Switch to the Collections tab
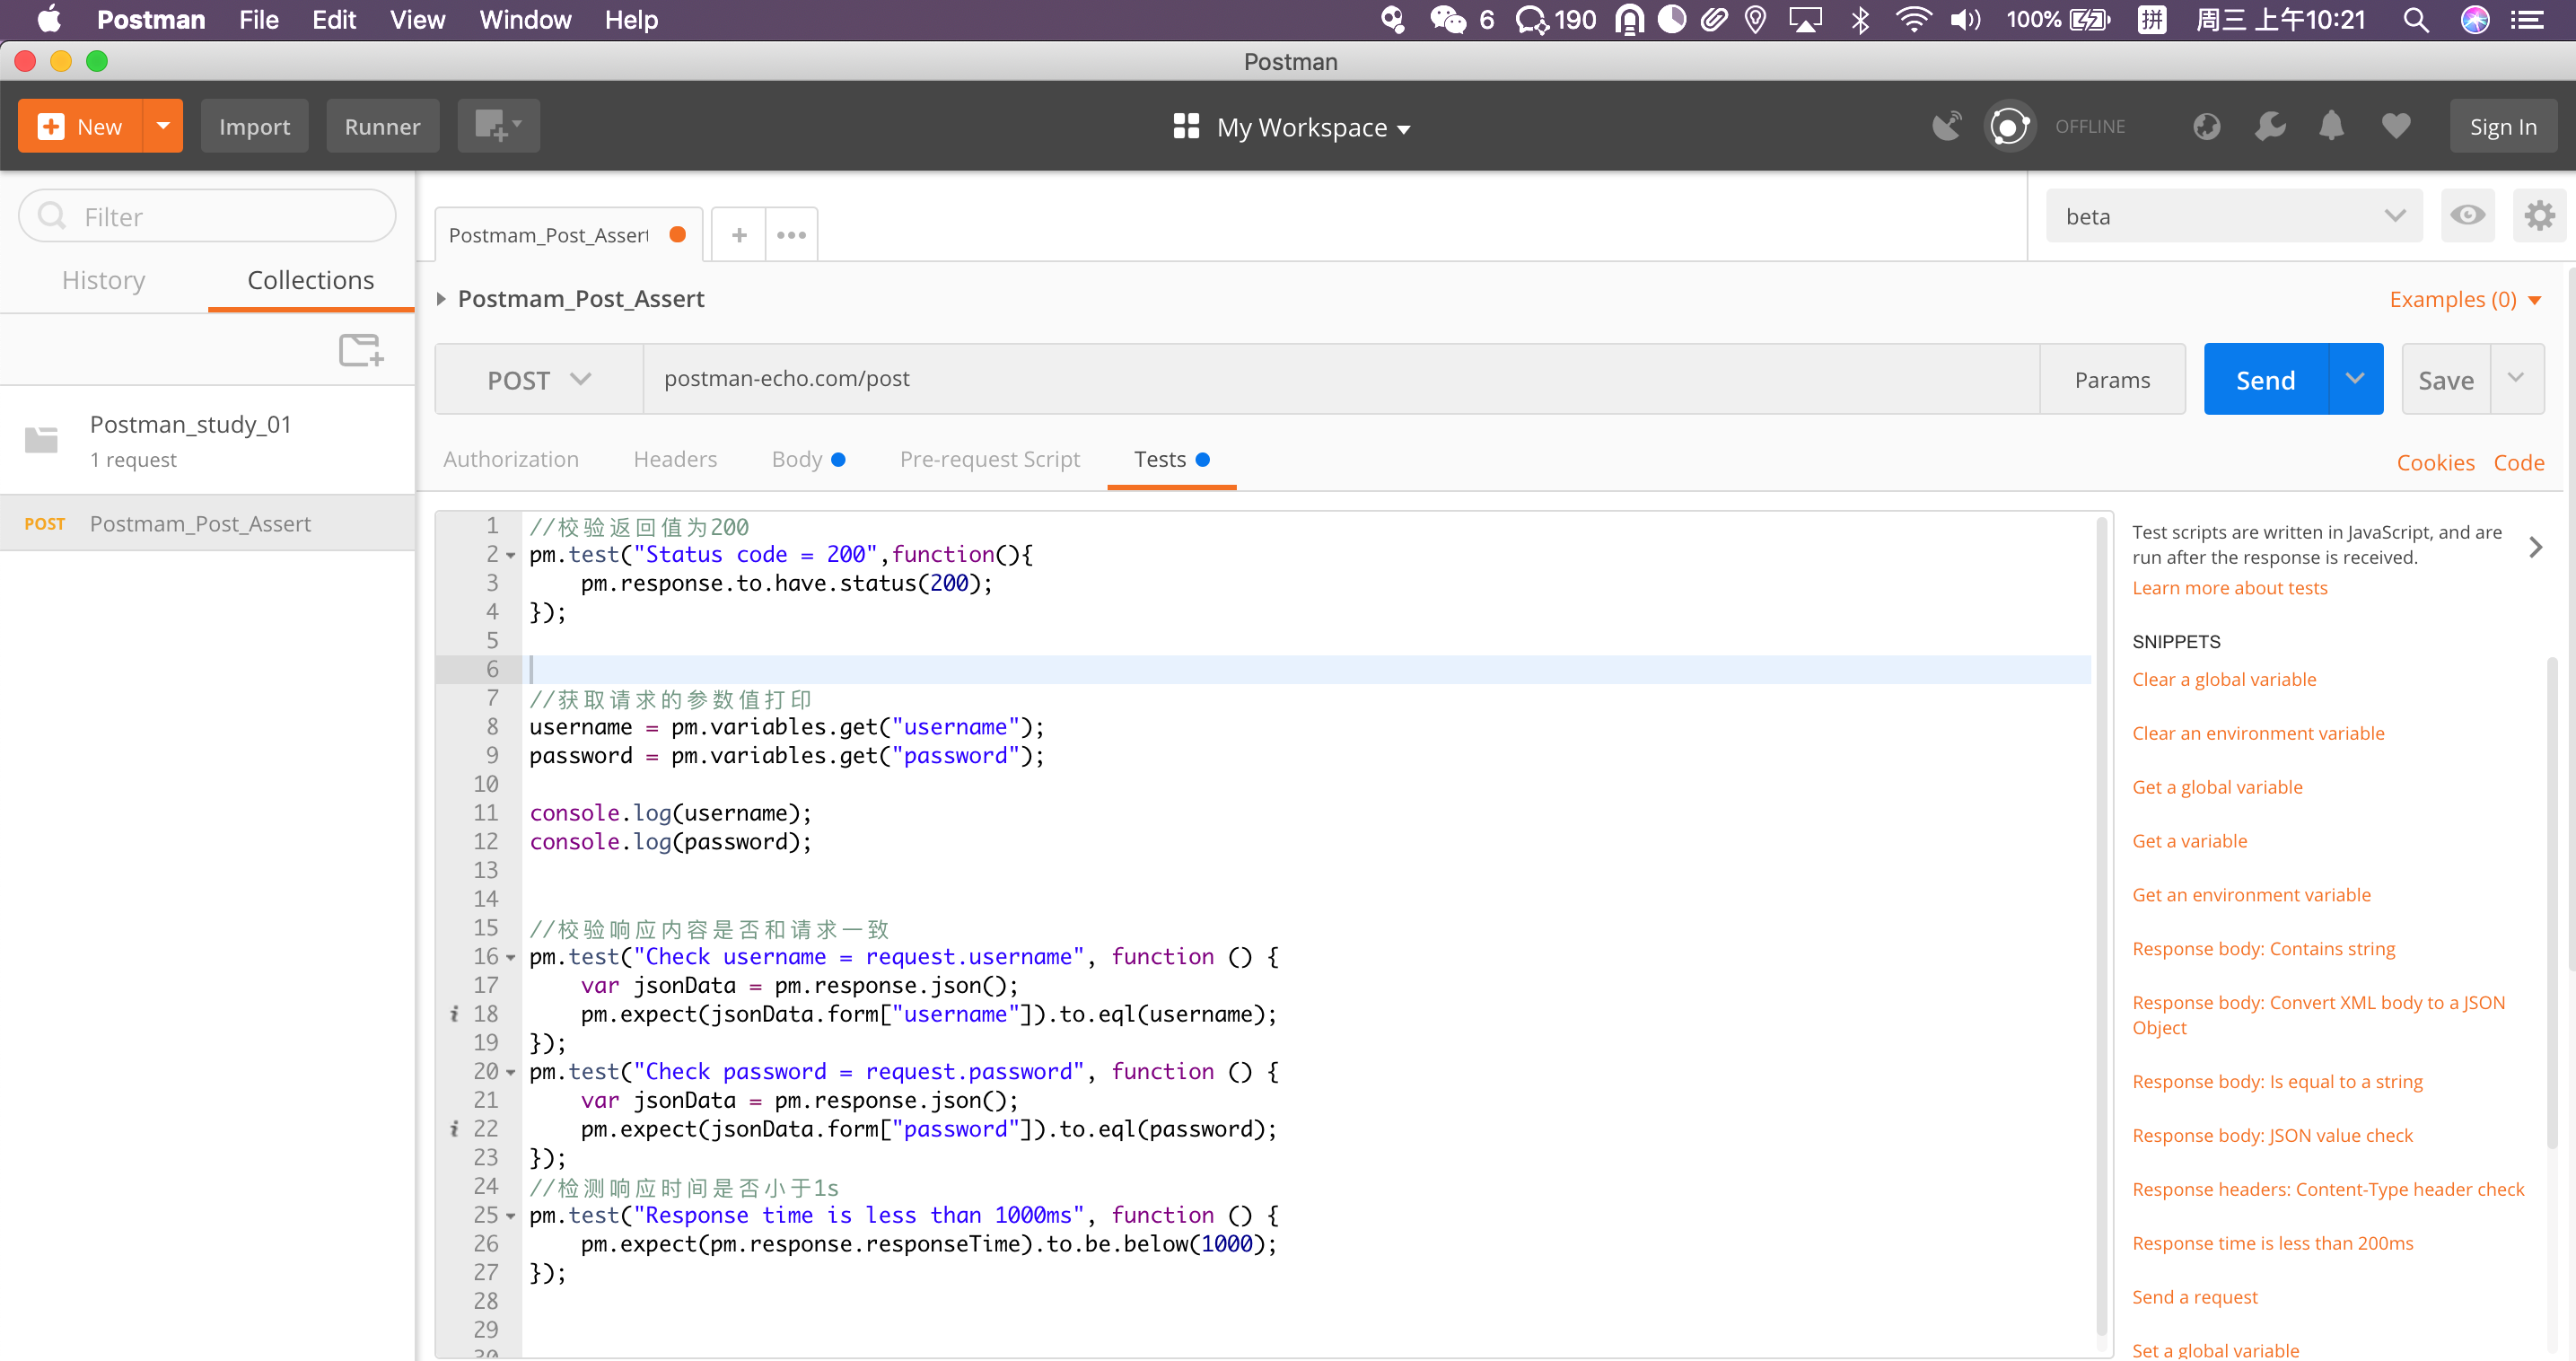Viewport: 2576px width, 1361px height. [x=311, y=280]
